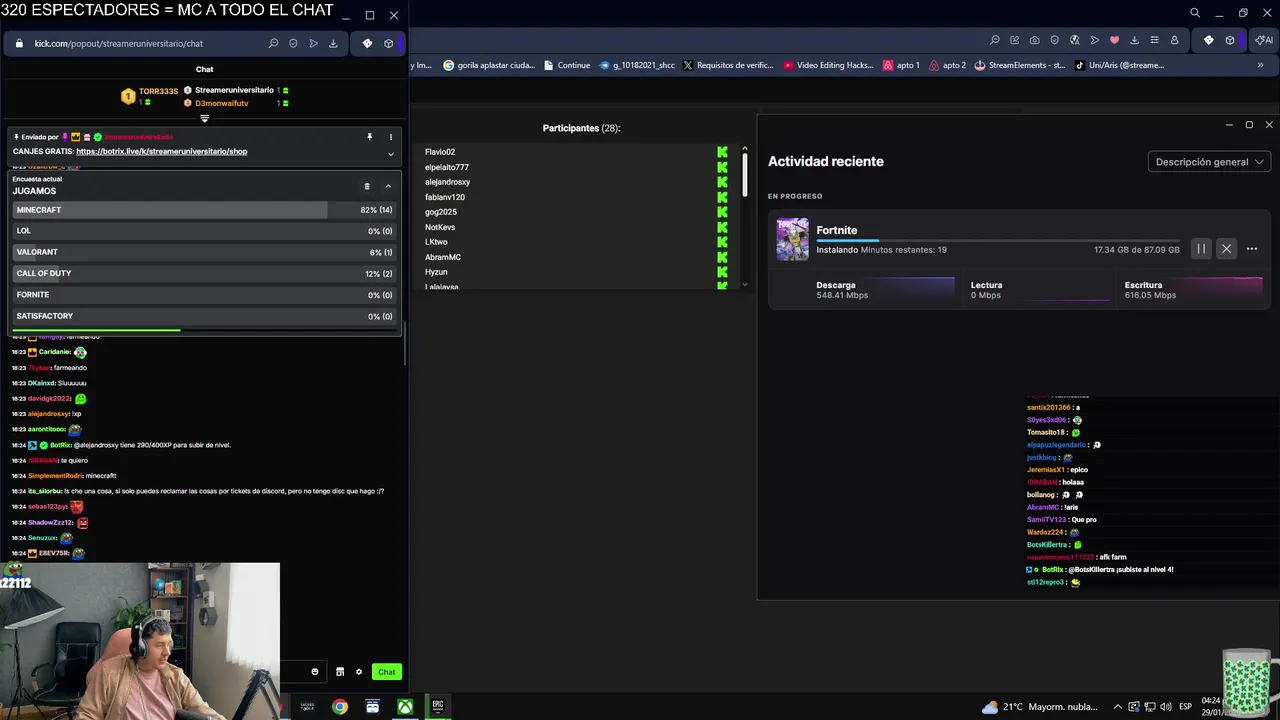Click shield icon in chat popout address bar
This screenshot has width=1280, height=720.
pos(293,43)
